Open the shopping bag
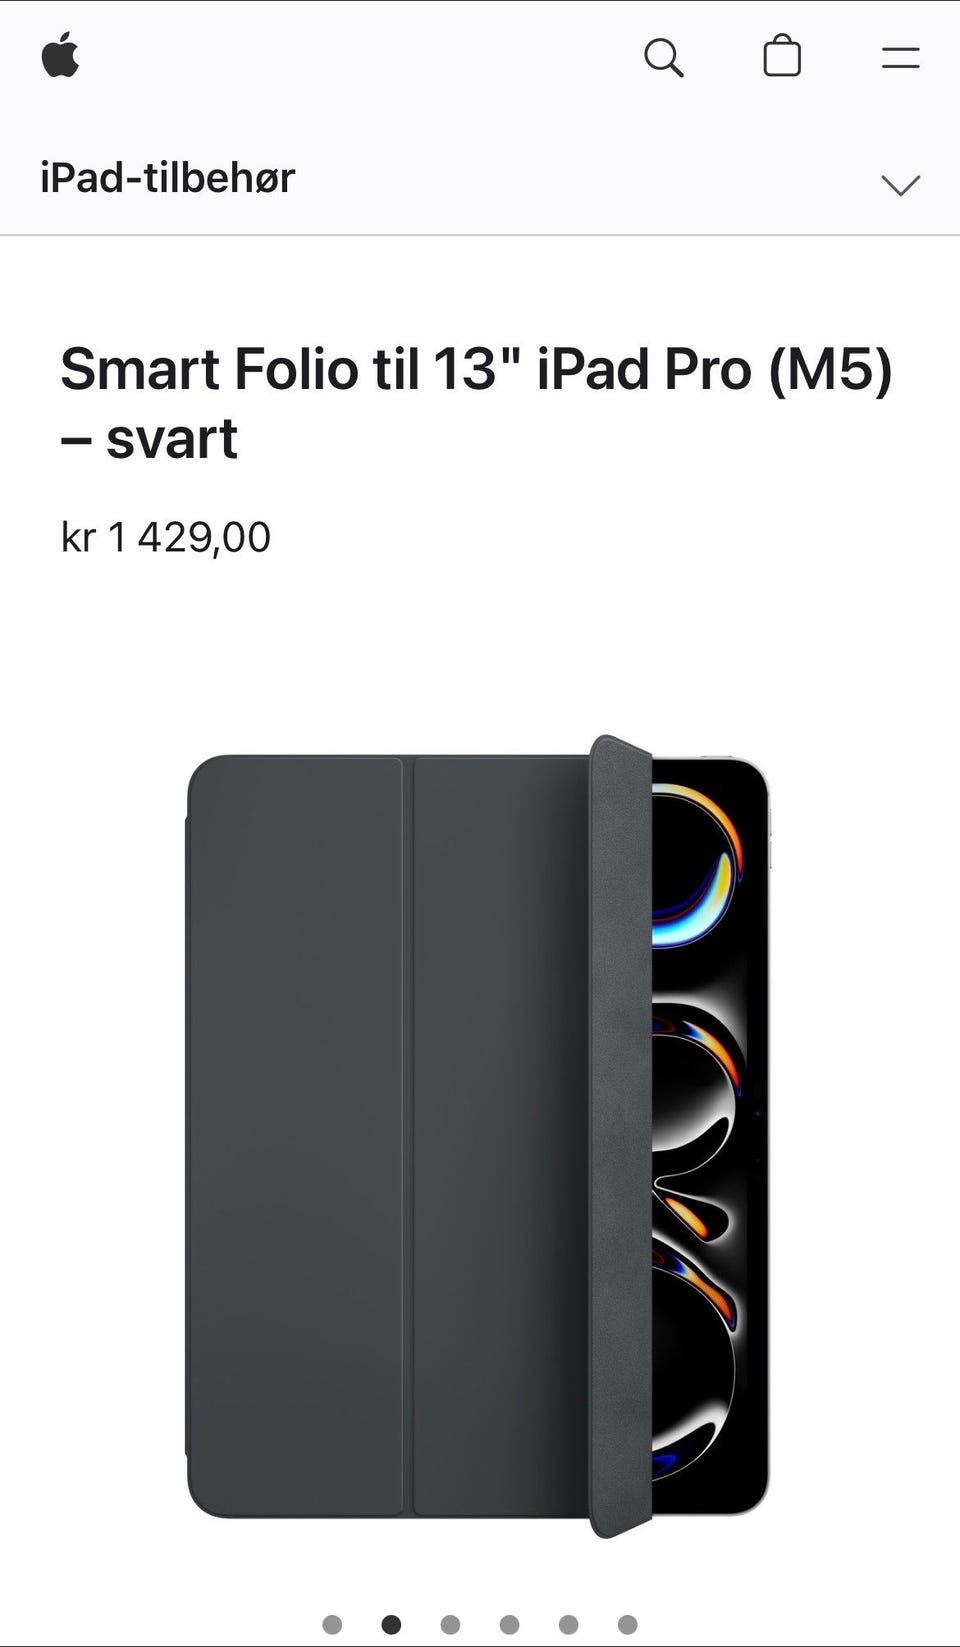 point(782,56)
